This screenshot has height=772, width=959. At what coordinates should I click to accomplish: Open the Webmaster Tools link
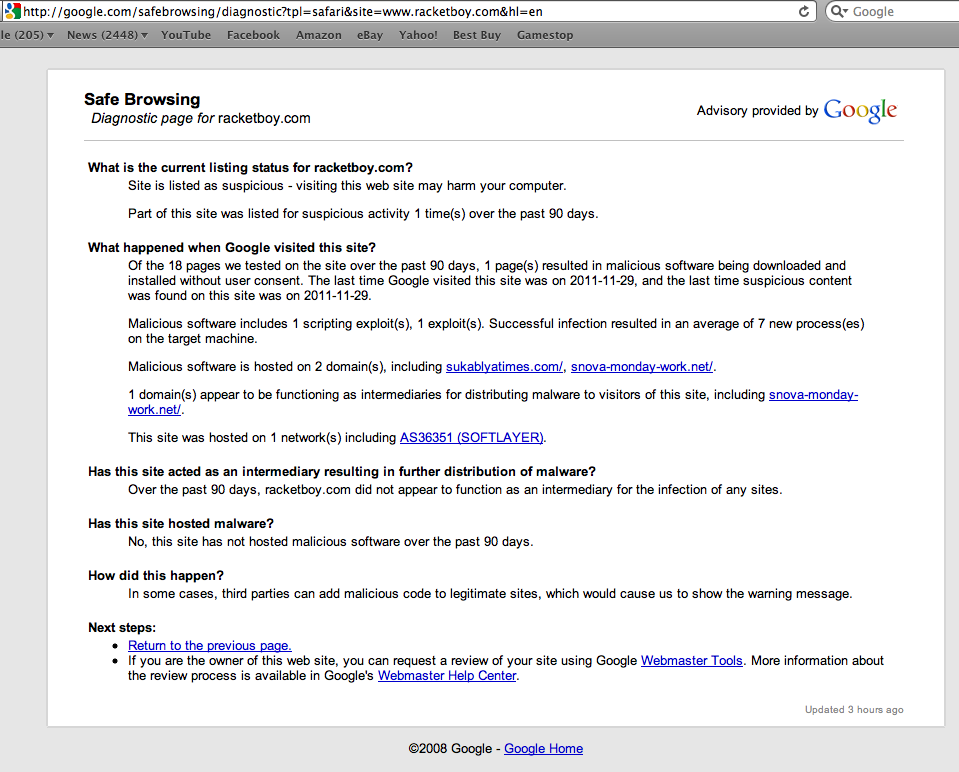tap(692, 661)
